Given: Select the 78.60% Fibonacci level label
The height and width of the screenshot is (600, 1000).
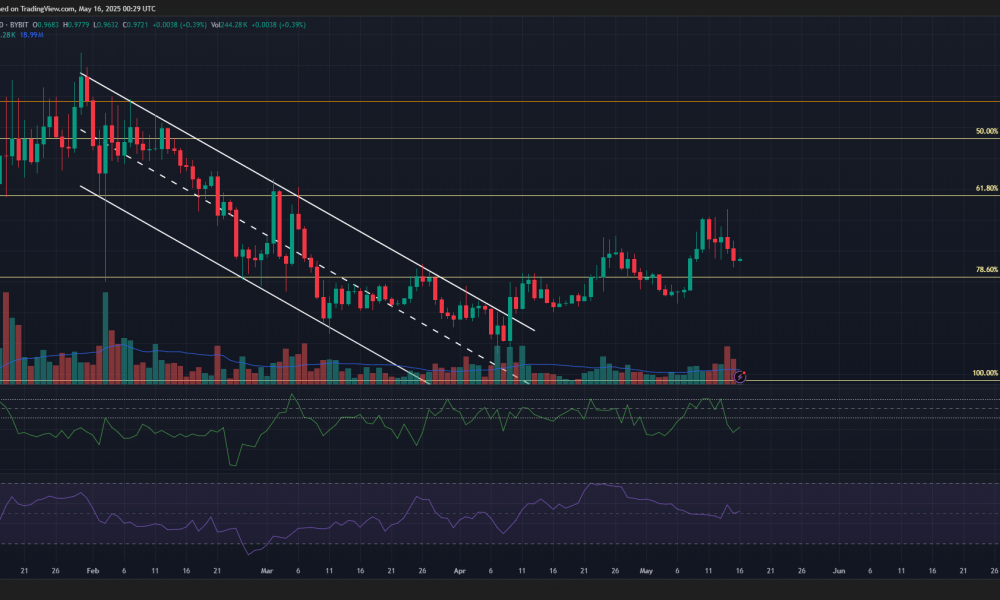Looking at the screenshot, I should [x=987, y=270].
